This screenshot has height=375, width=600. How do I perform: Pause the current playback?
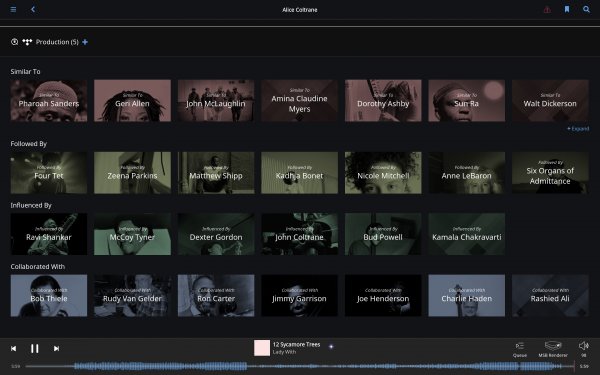click(34, 348)
